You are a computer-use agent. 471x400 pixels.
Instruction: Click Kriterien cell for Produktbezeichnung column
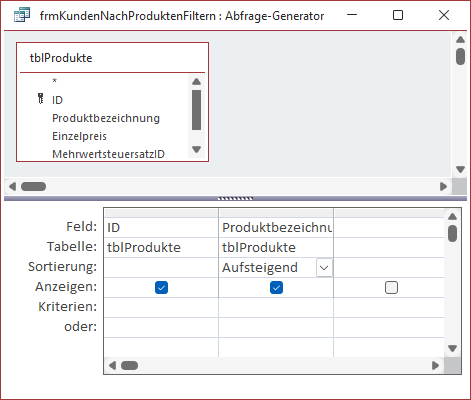(x=276, y=307)
